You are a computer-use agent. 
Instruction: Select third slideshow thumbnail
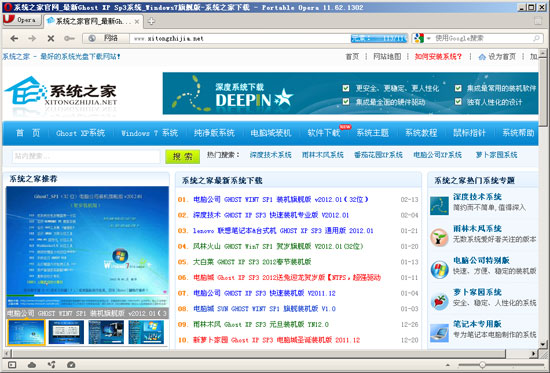(x=106, y=332)
